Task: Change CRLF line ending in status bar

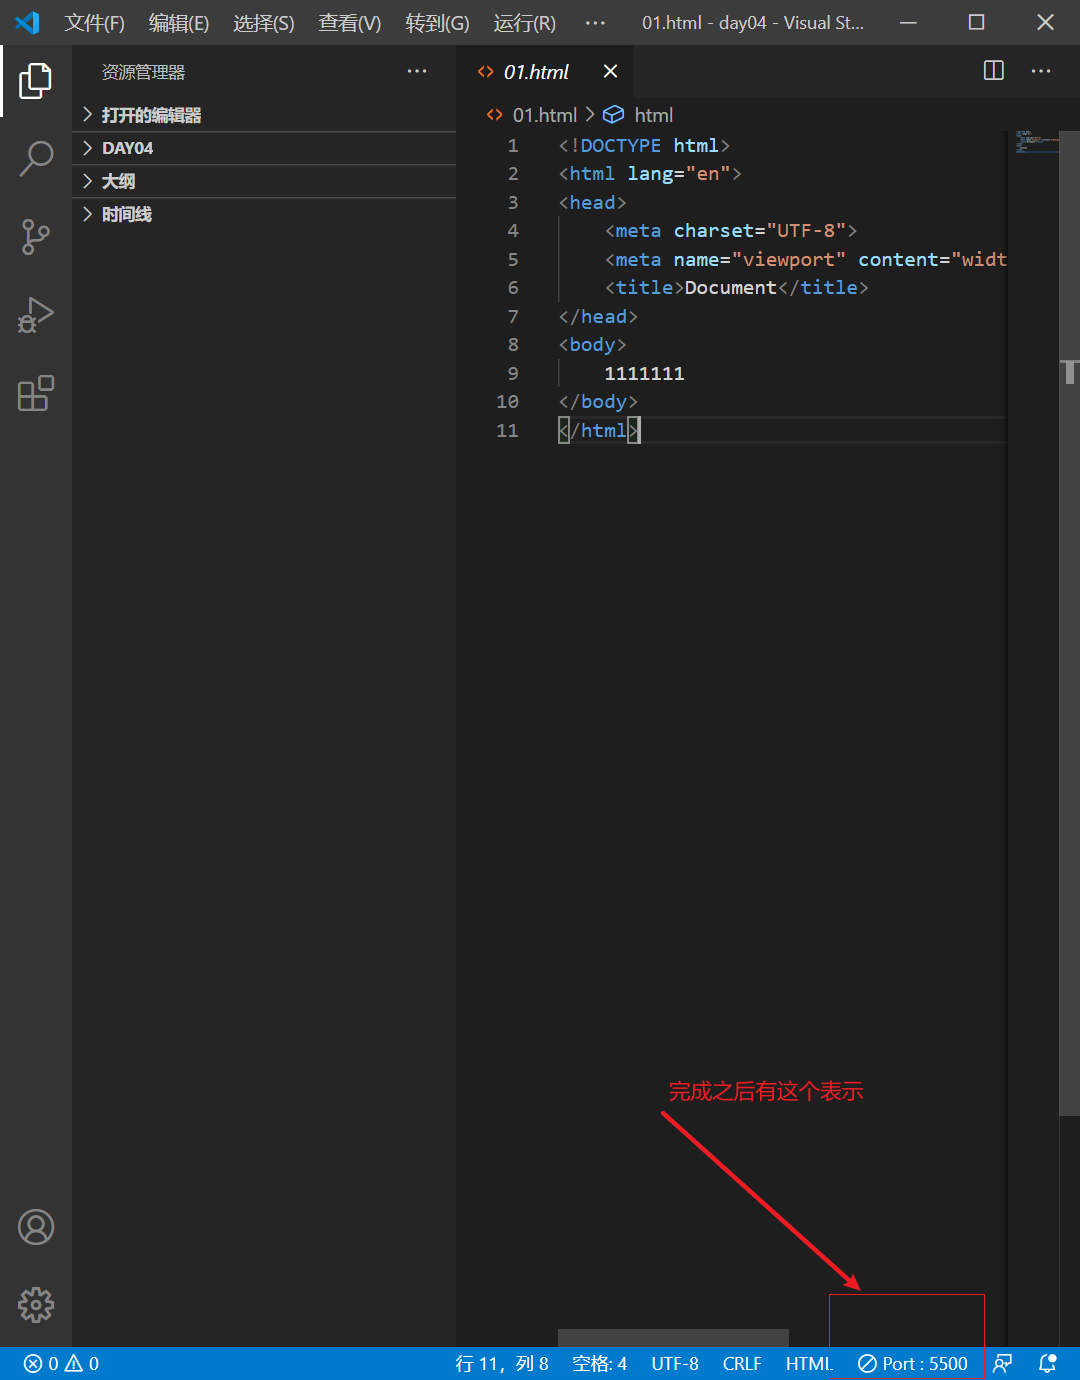Action: click(742, 1363)
